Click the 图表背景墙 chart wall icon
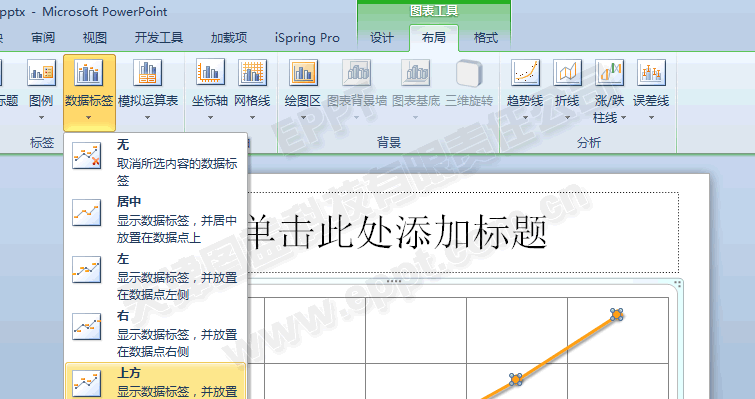Viewport: 755px width, 399px height. 357,73
